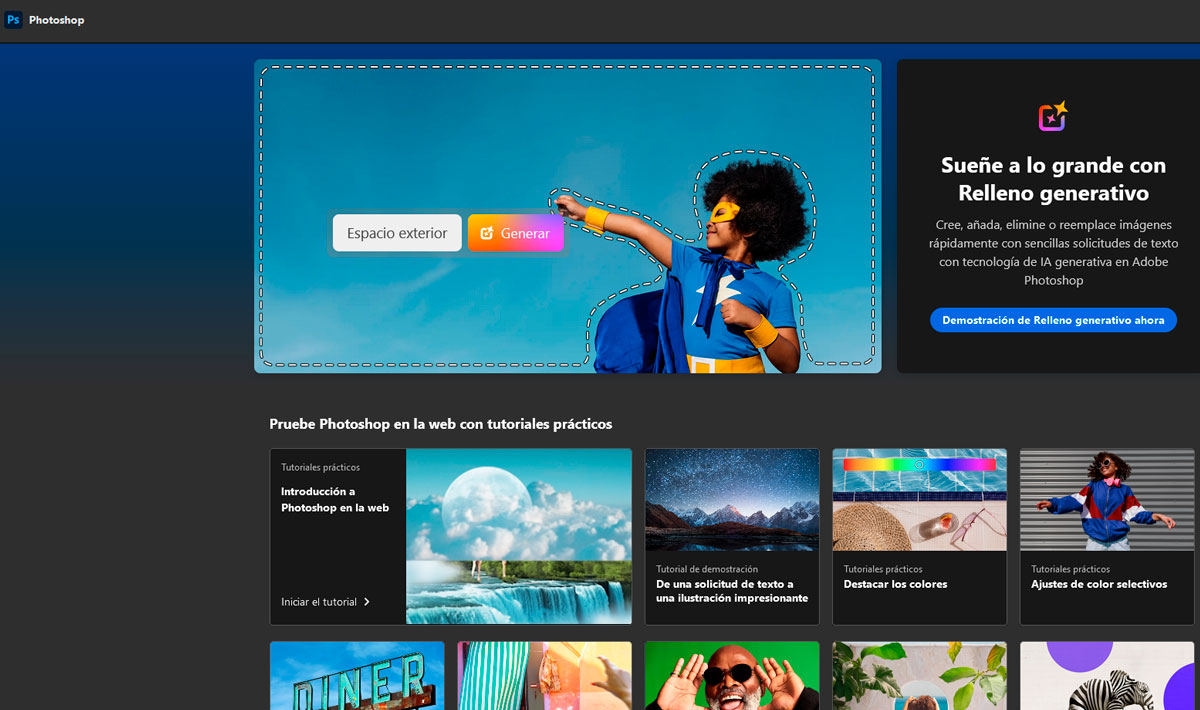Open the plant leaves tutorial thumbnail
Screen dimensions: 1200x710
point(919,676)
